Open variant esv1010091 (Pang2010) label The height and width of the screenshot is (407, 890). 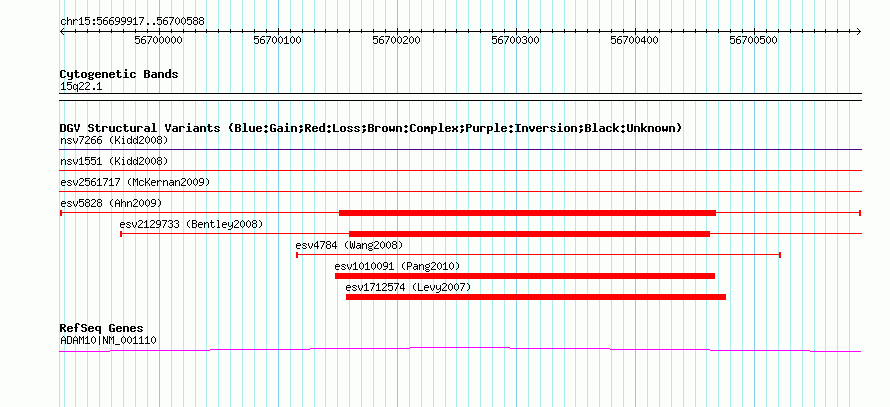[x=397, y=266]
